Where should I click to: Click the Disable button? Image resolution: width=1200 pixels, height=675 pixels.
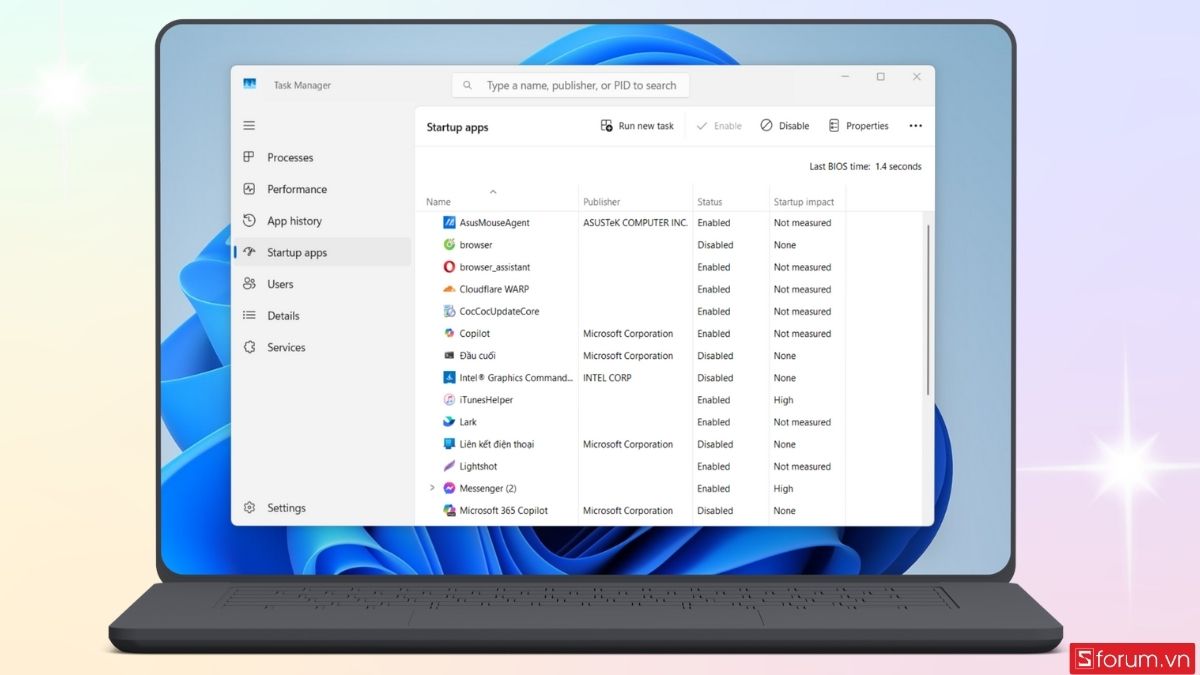click(785, 126)
